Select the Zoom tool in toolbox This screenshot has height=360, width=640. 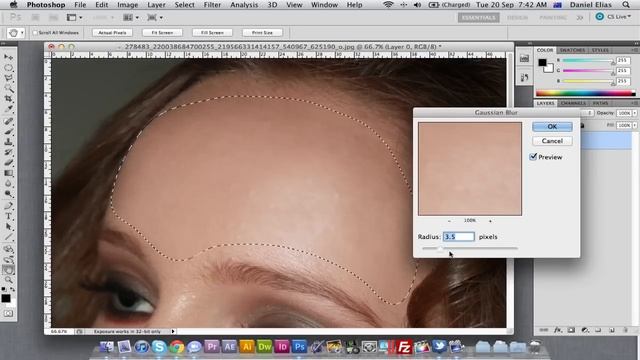pos(8,280)
